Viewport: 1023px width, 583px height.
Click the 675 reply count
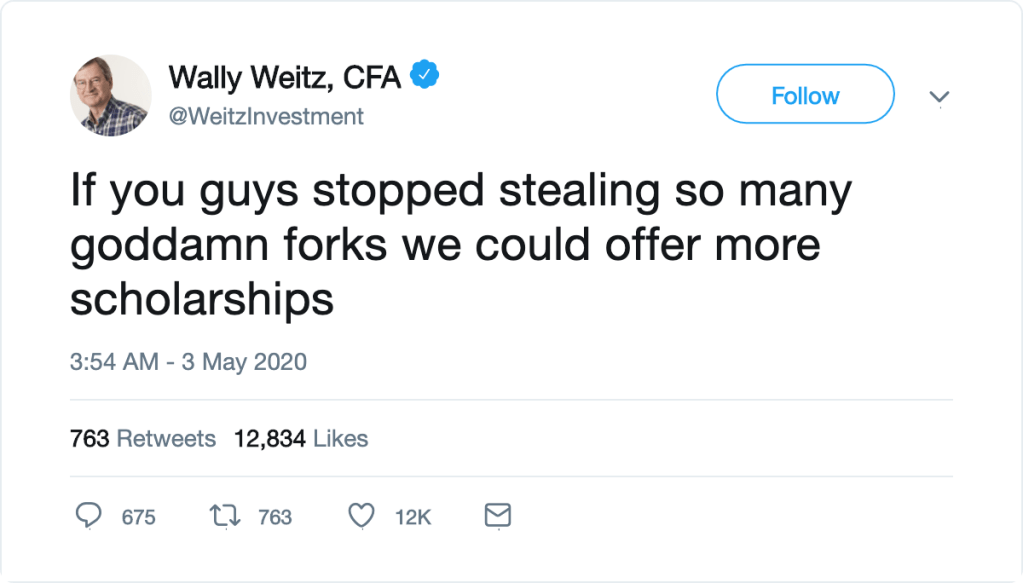coord(138,517)
